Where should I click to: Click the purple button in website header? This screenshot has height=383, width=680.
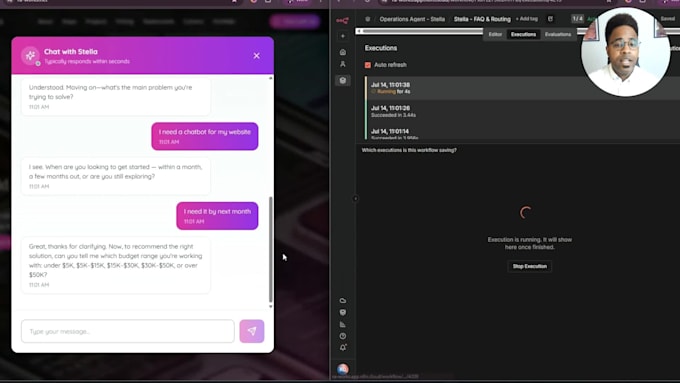point(295,21)
